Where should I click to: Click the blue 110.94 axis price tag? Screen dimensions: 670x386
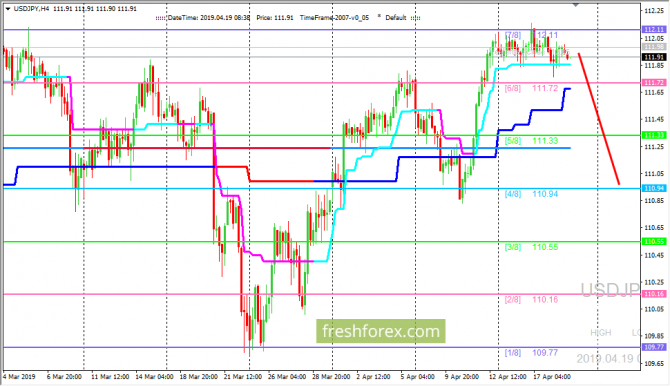tap(654, 188)
